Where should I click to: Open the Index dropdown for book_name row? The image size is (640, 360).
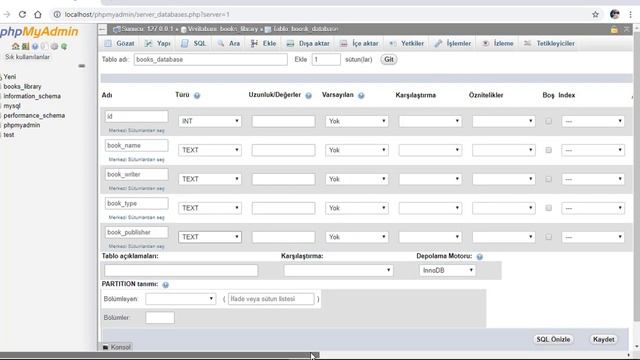593,150
